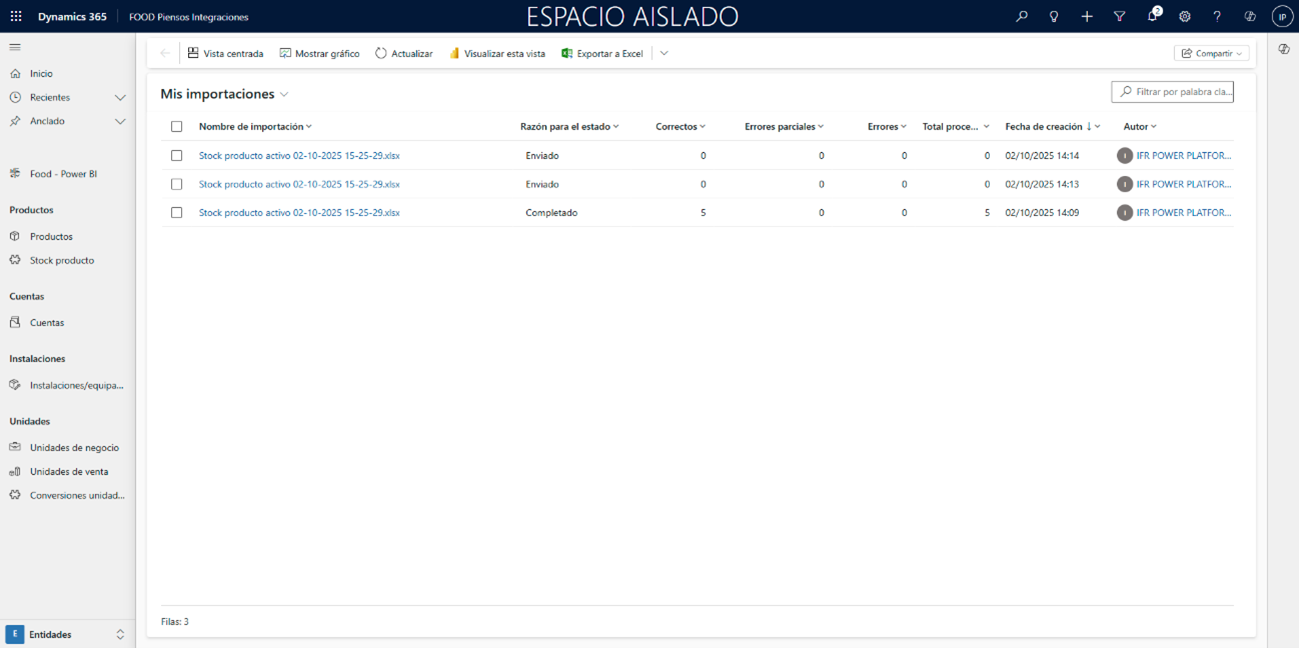
Task: Sort by Fecha de creación column header
Action: tap(1044, 127)
